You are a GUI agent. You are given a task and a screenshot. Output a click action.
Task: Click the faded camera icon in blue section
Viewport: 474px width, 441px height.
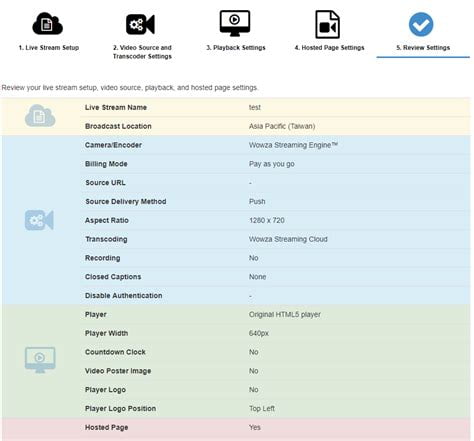(39, 220)
